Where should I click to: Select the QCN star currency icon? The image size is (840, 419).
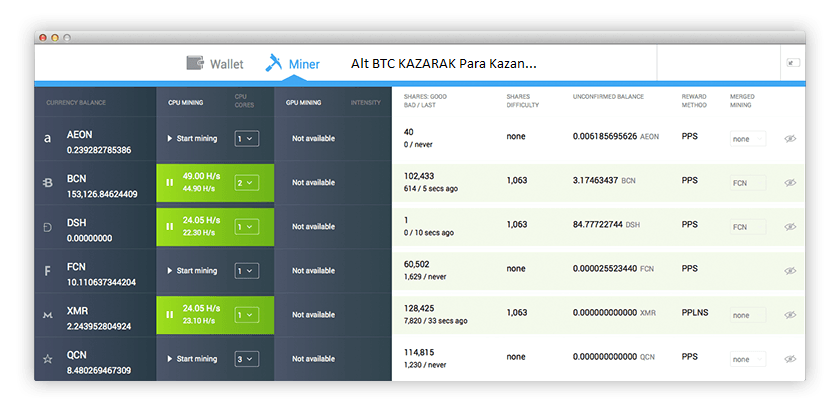point(47,360)
